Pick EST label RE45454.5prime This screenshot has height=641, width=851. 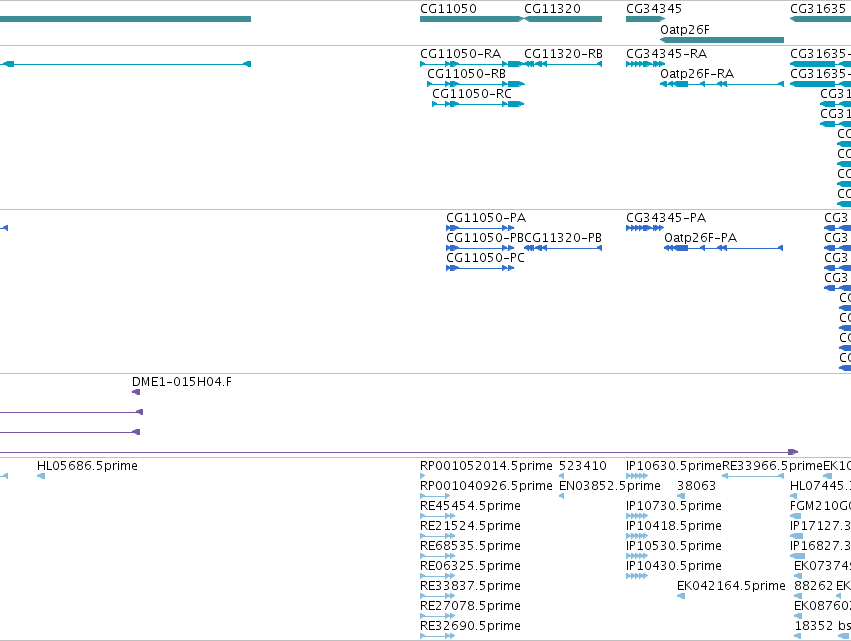click(470, 506)
